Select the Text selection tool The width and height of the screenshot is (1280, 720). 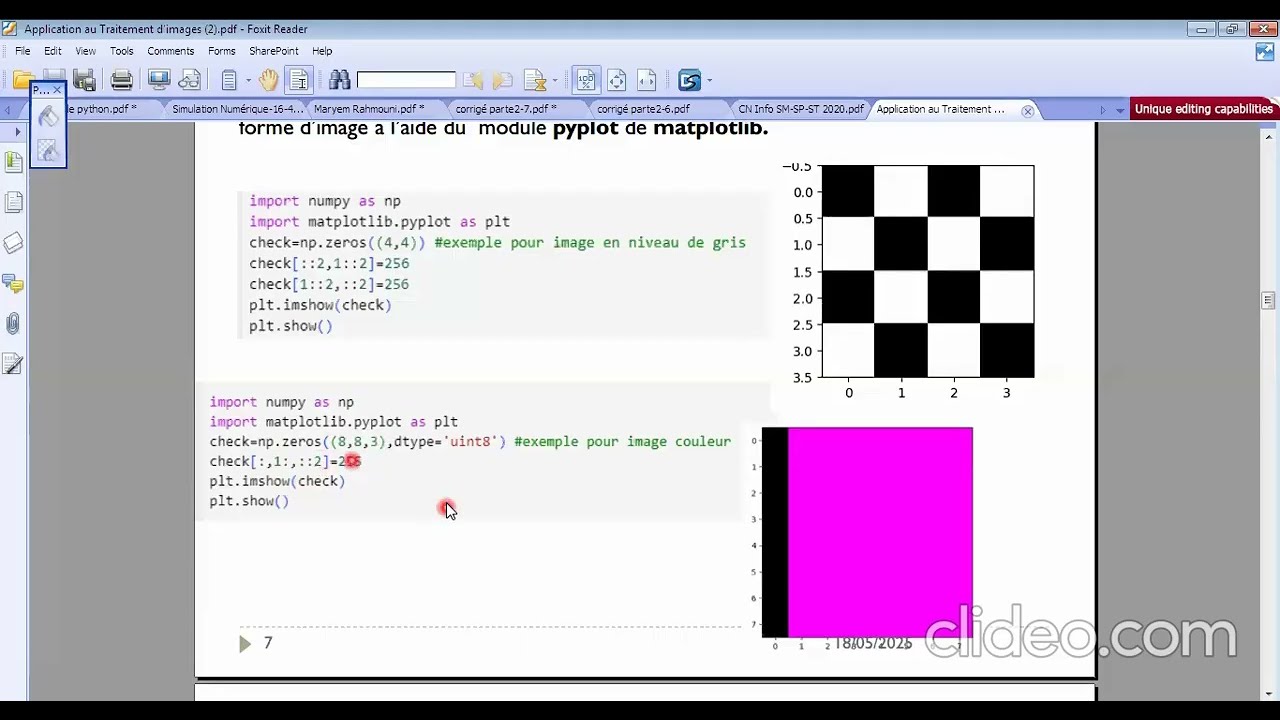point(298,80)
